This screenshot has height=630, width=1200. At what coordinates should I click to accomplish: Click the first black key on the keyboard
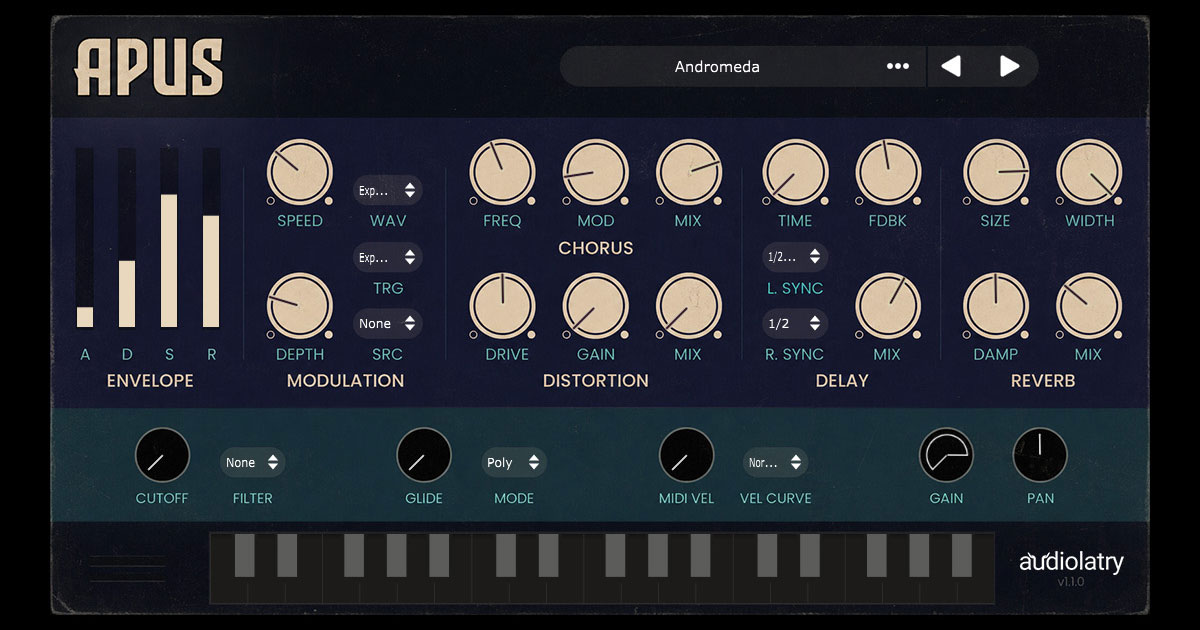245,555
